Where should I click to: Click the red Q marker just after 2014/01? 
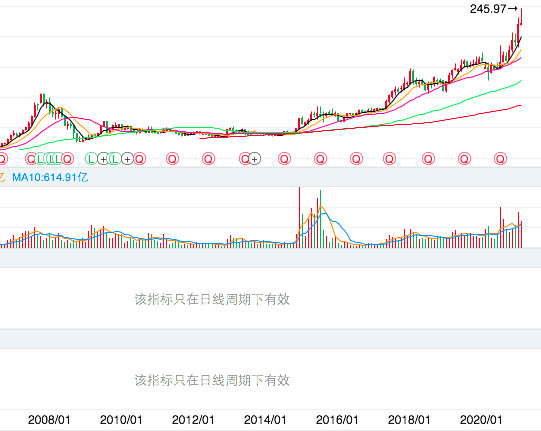tap(284, 159)
